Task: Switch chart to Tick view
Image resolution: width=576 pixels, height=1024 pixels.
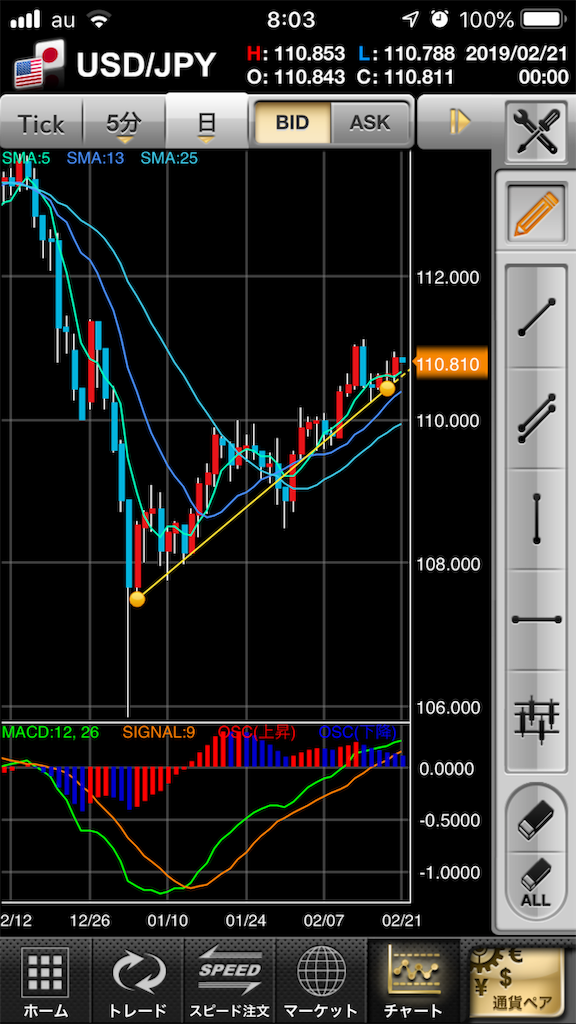Action: click(x=41, y=123)
